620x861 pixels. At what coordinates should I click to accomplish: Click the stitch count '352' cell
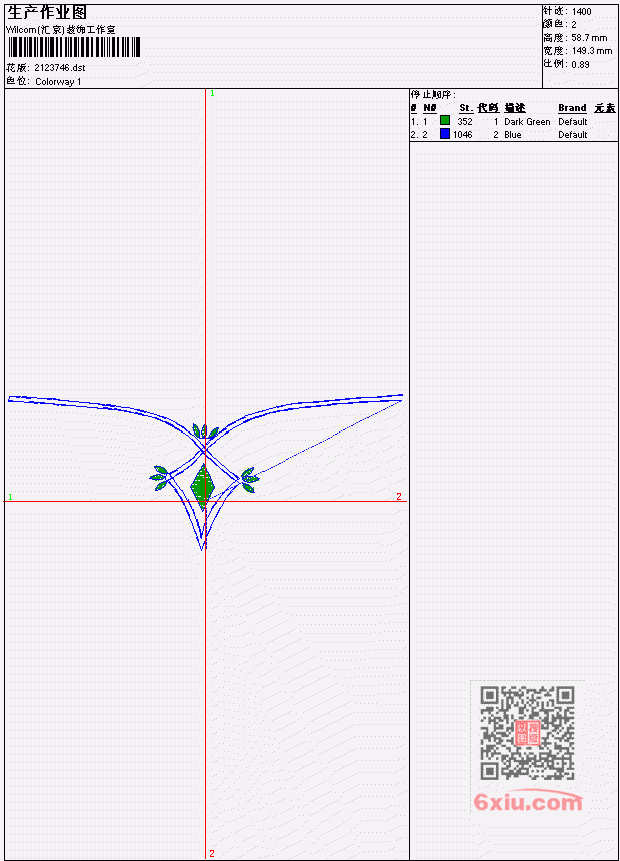click(x=465, y=121)
